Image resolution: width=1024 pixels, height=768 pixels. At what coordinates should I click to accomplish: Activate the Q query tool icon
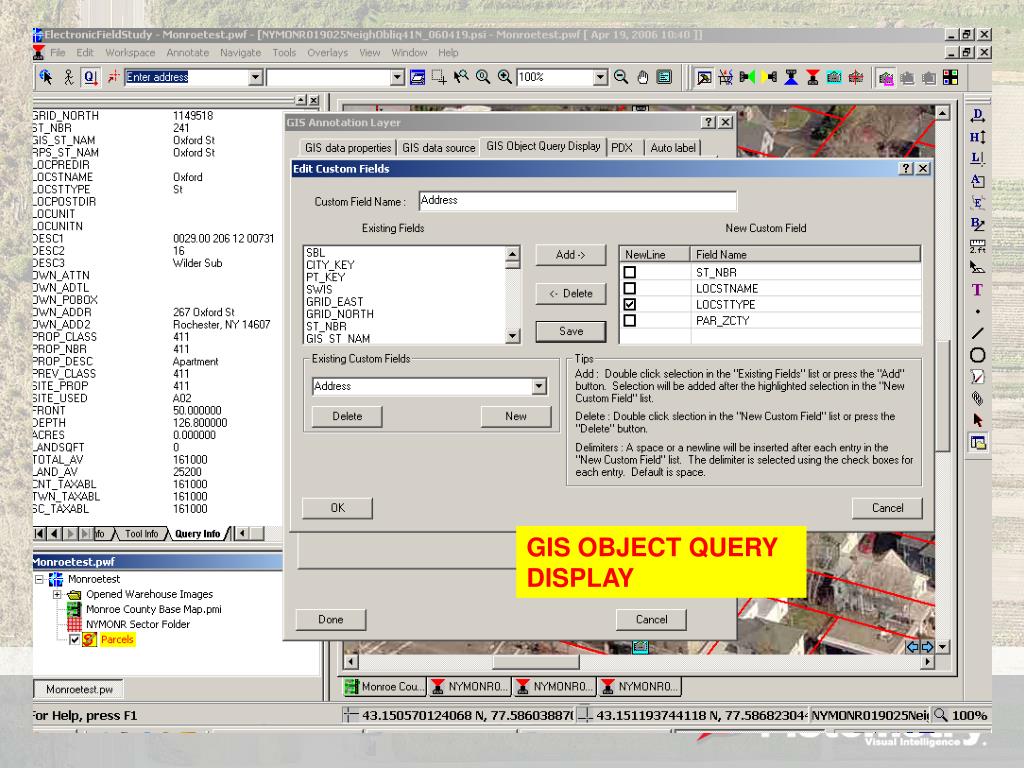coord(90,77)
